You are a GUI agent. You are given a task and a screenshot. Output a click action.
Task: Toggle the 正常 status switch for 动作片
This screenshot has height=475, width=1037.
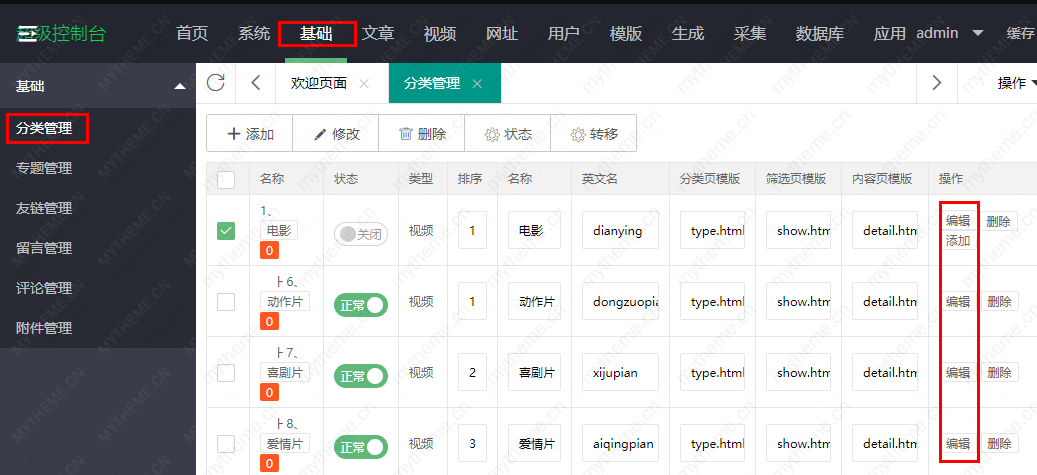(360, 305)
